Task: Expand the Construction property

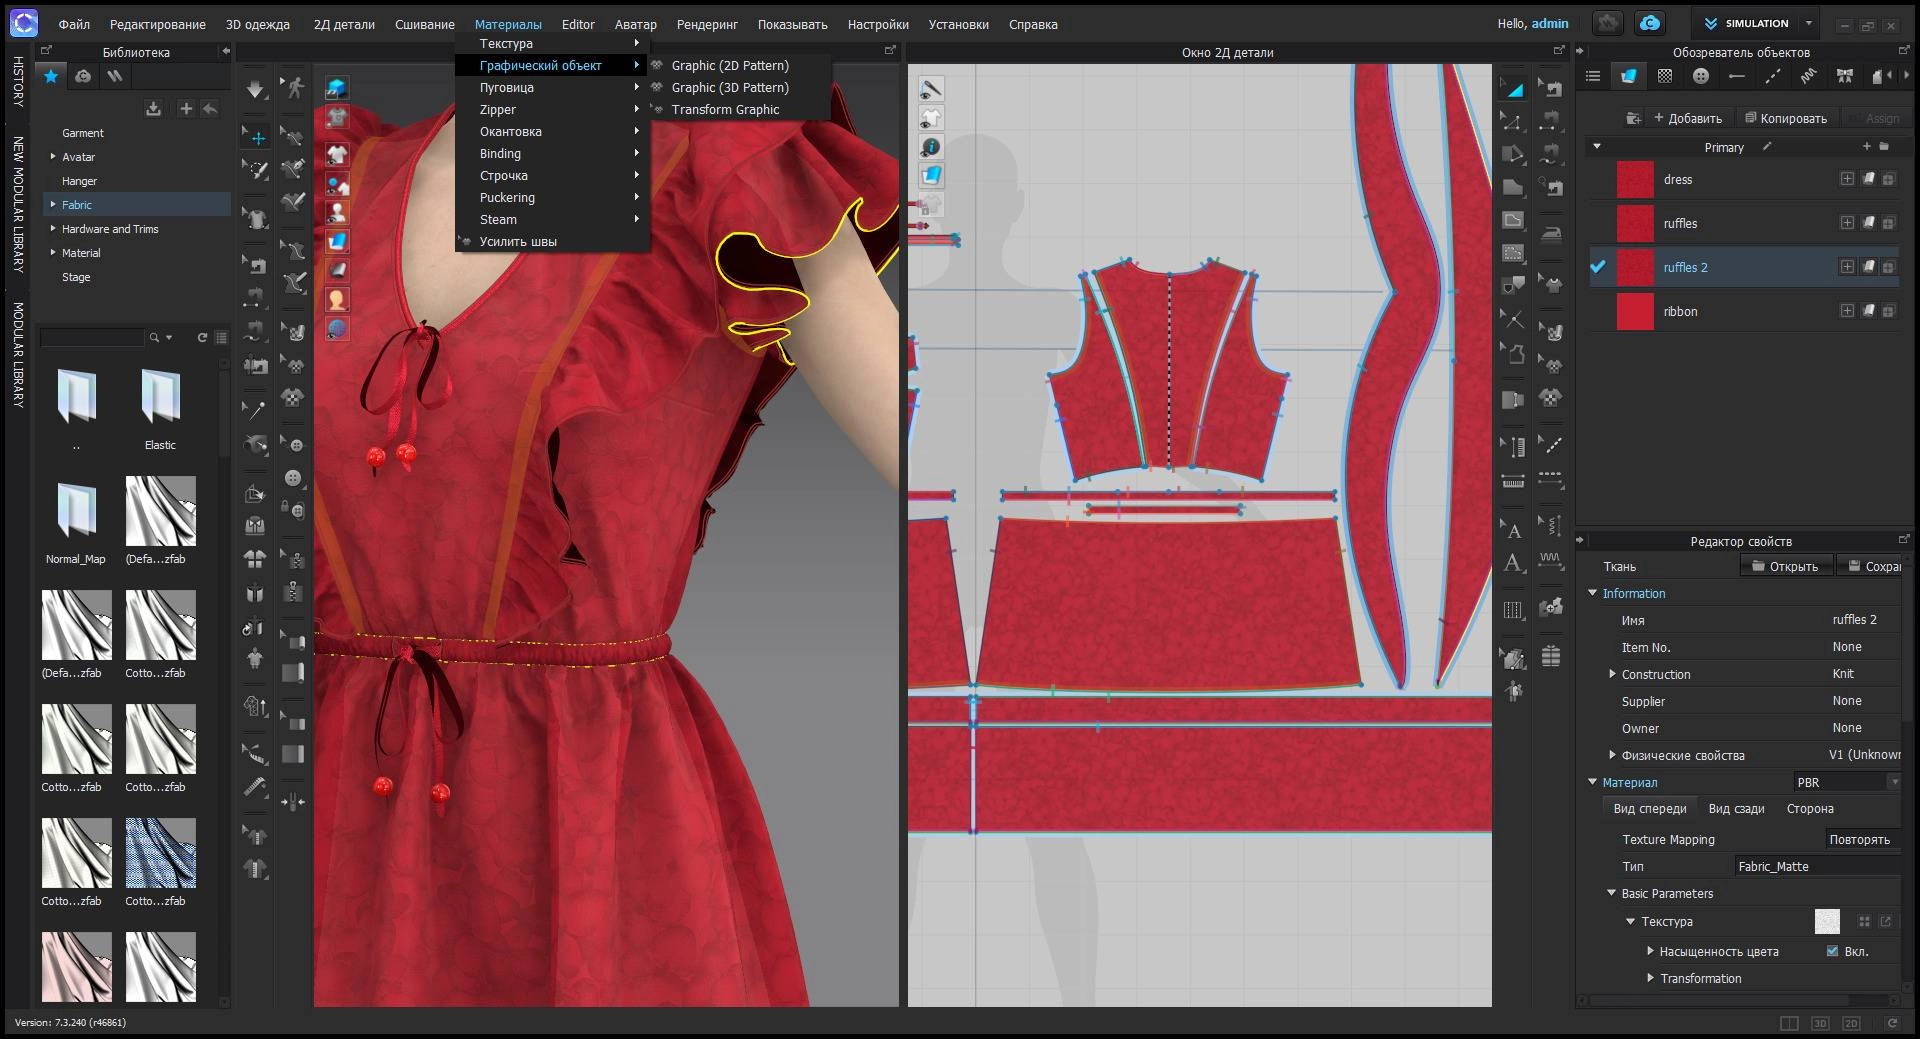Action: (x=1612, y=674)
